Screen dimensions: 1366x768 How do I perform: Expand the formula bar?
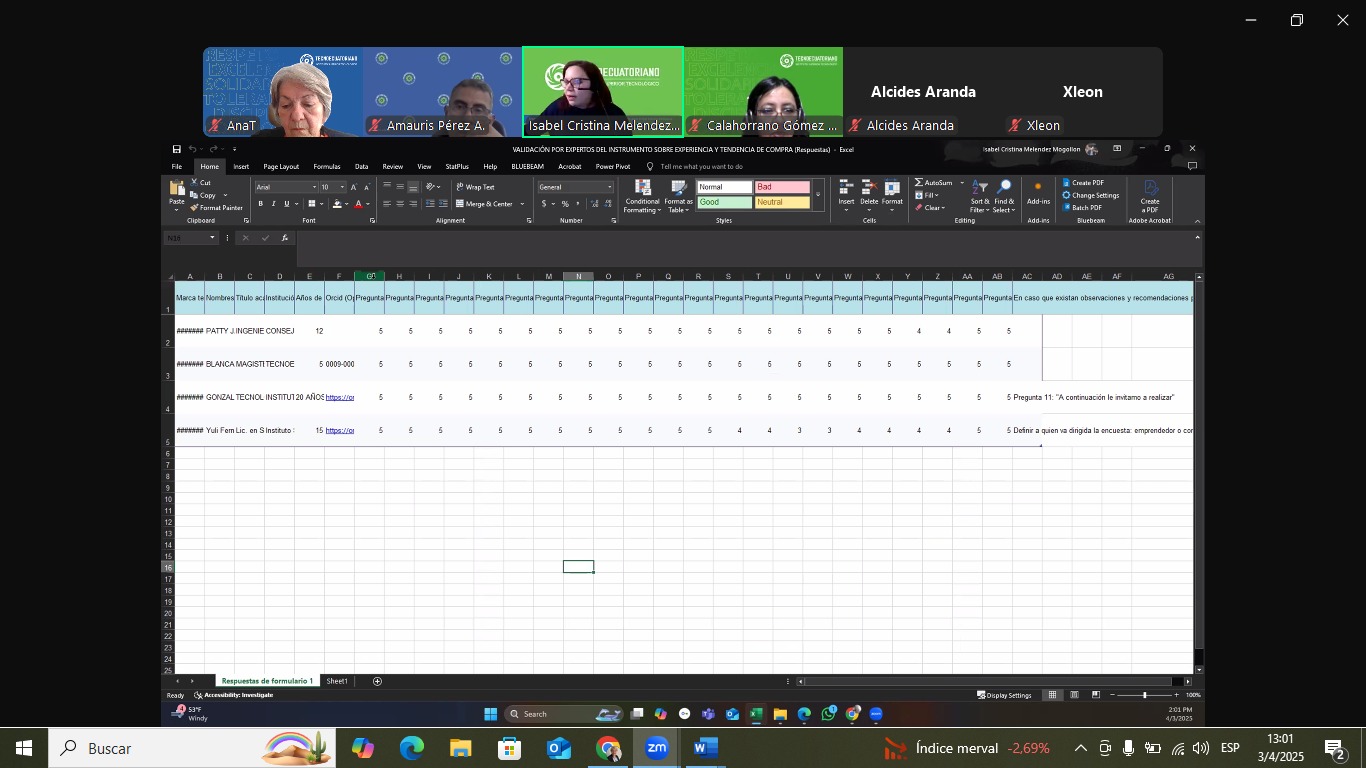1197,237
